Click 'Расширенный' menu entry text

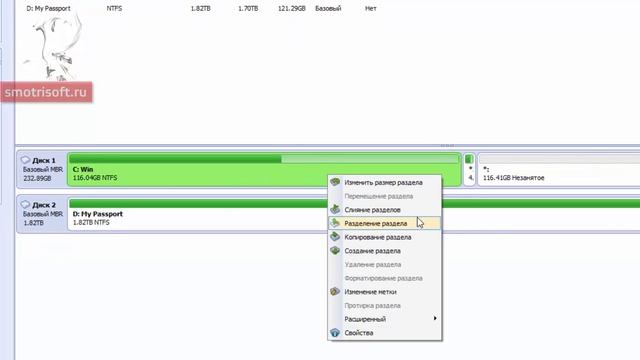point(365,319)
